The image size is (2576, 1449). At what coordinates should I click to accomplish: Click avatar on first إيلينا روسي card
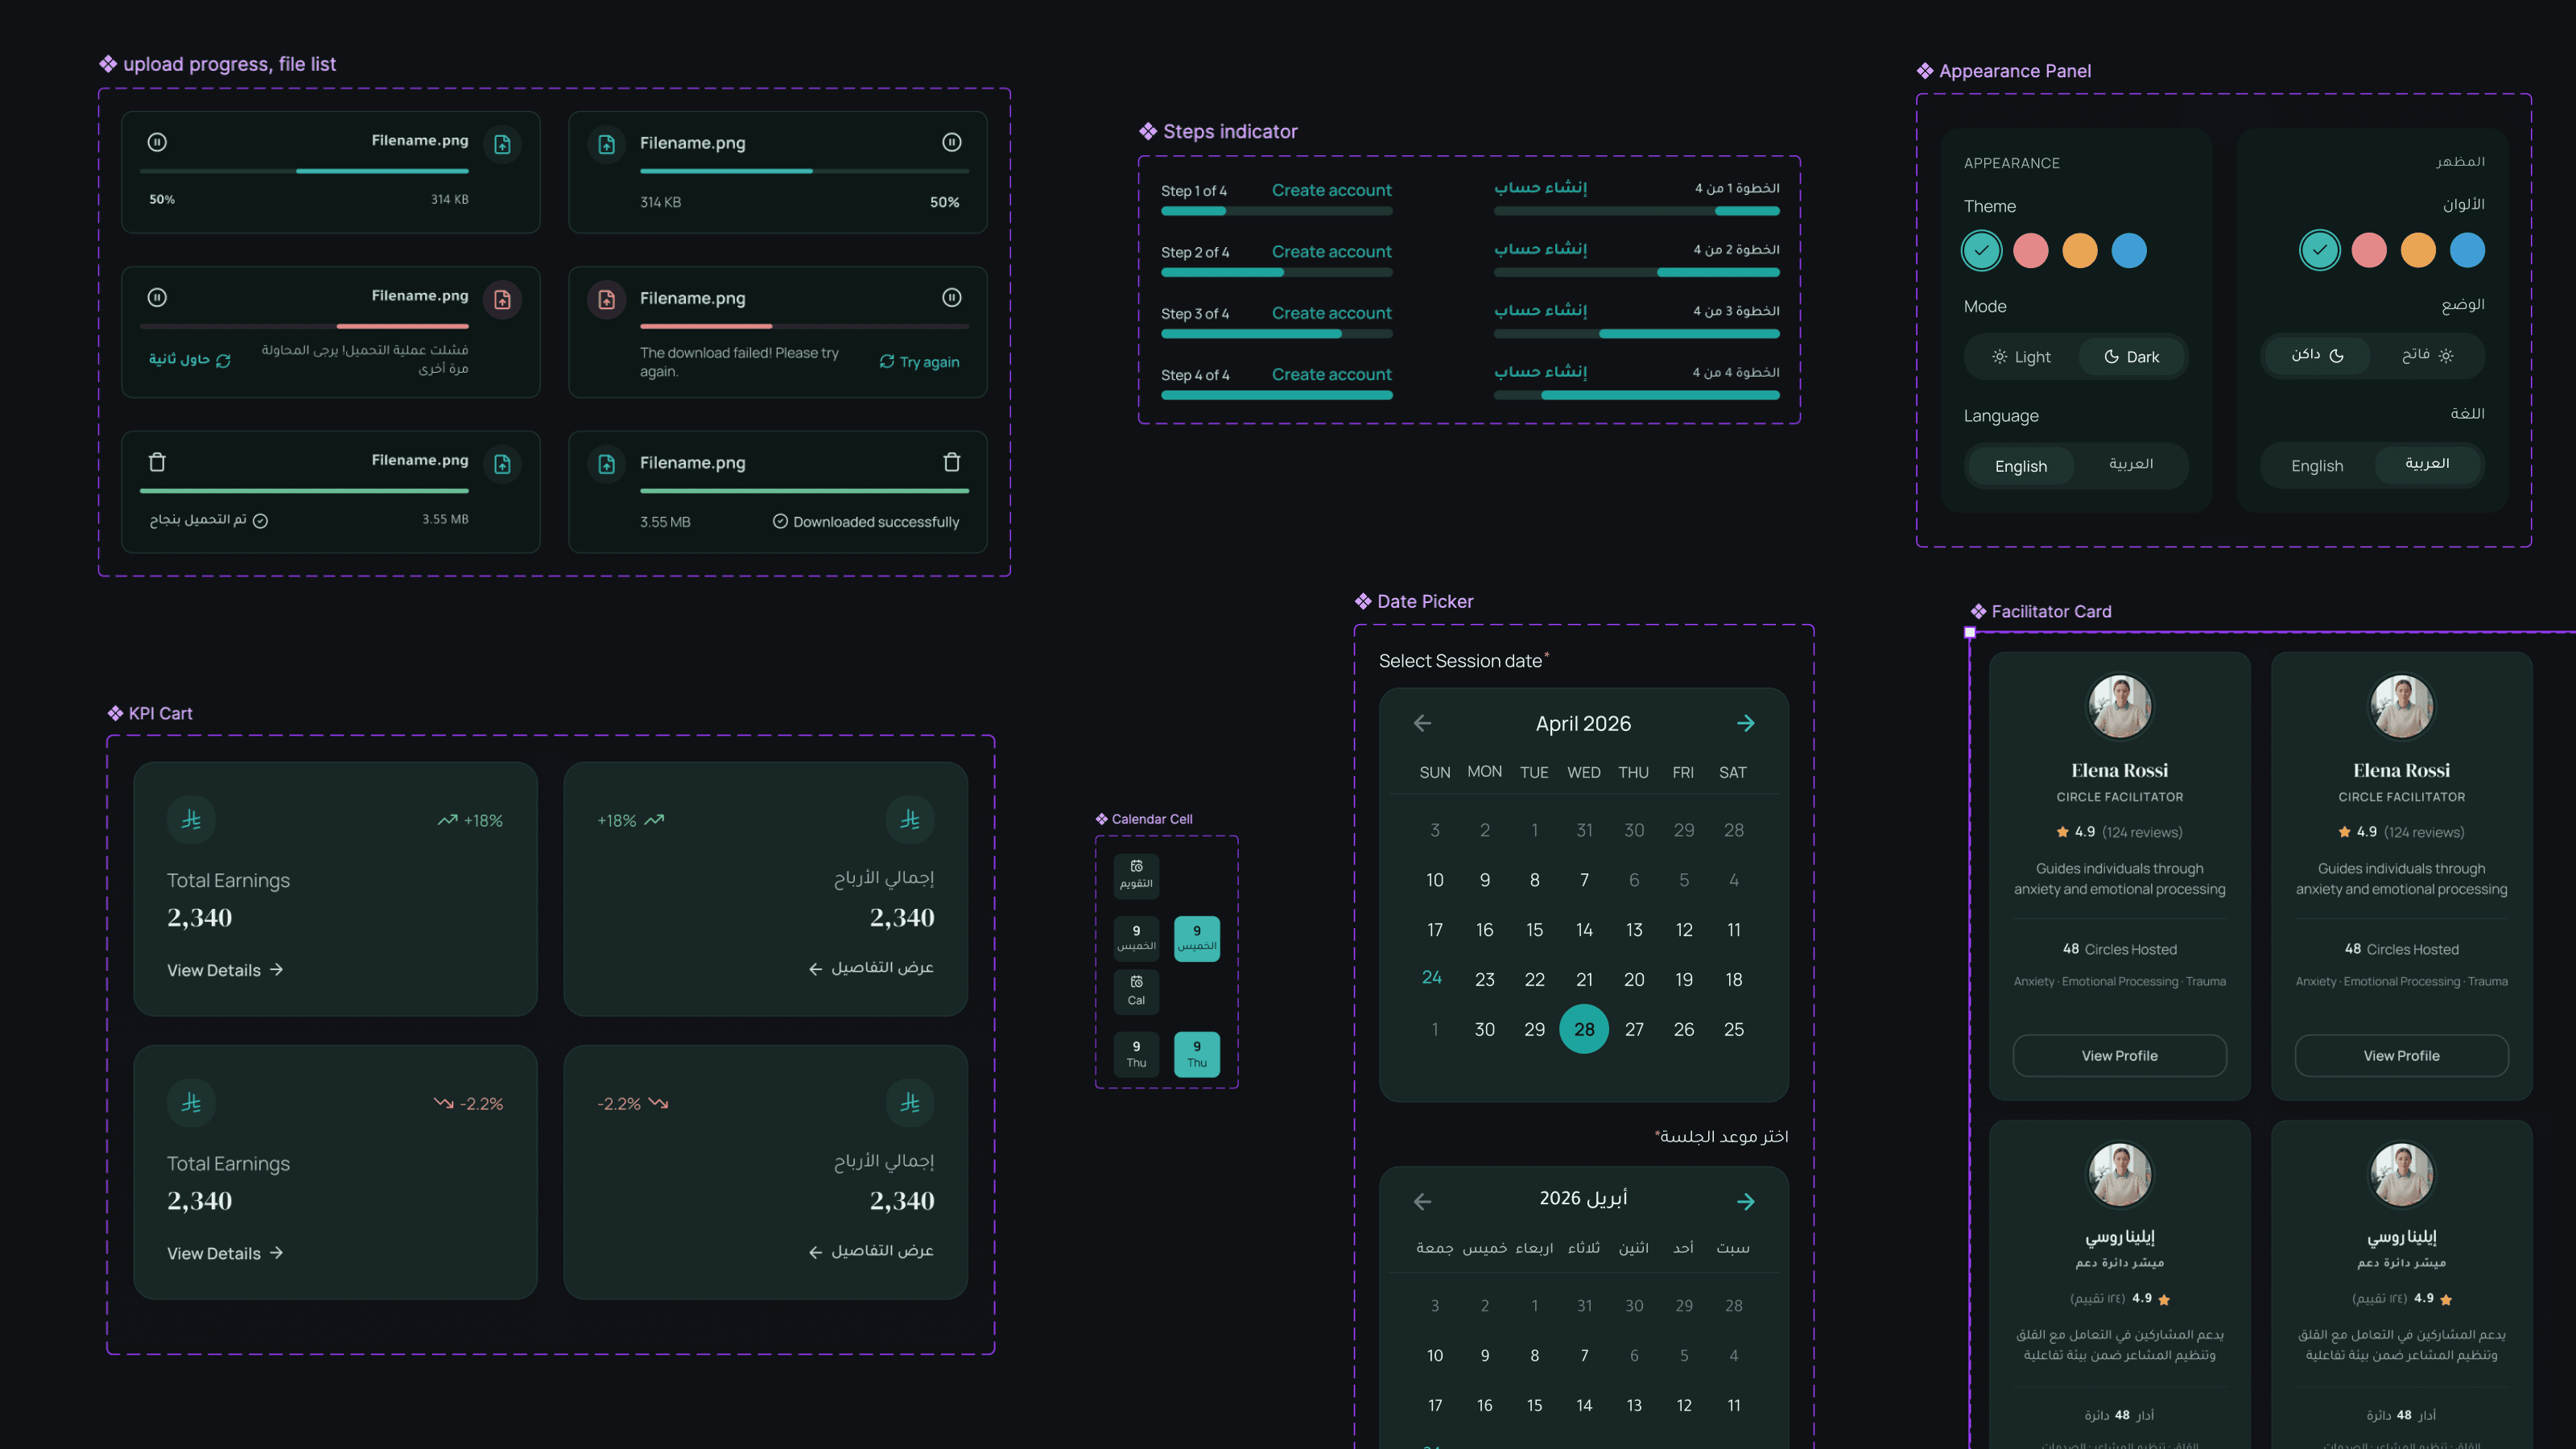2119,1174
